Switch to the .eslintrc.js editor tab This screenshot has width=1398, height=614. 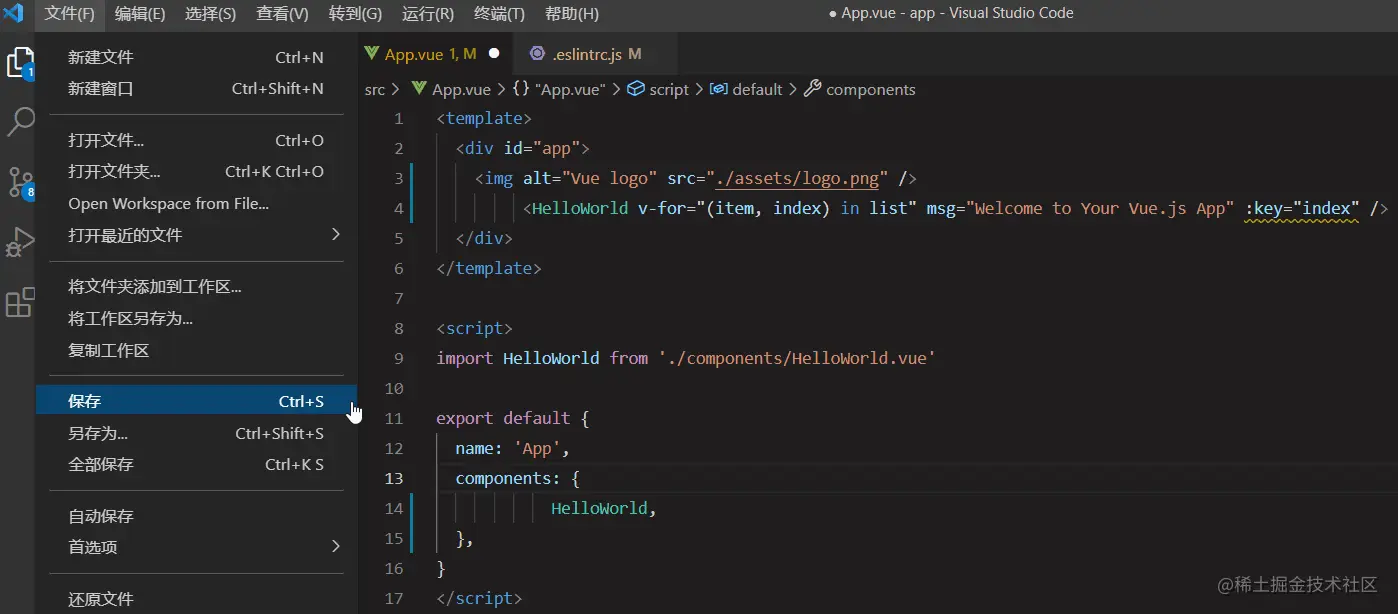point(594,53)
